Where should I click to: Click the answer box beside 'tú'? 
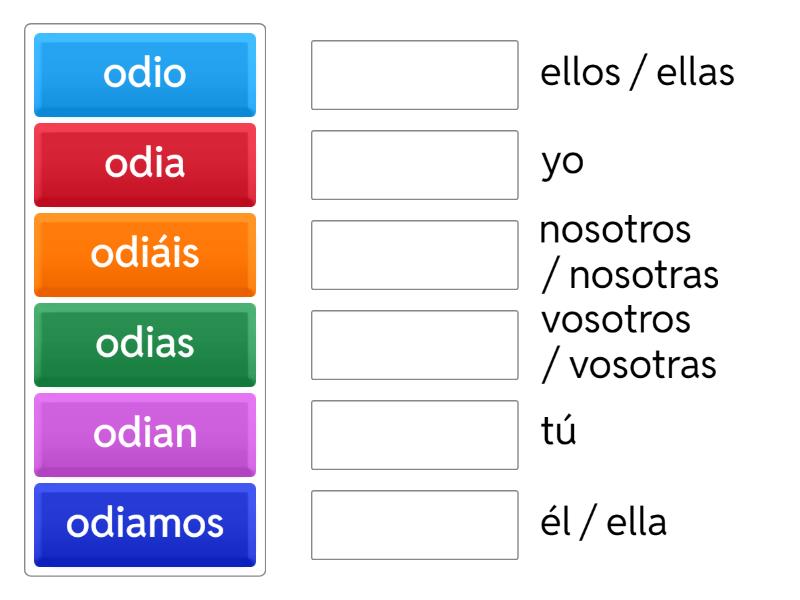pos(414,435)
